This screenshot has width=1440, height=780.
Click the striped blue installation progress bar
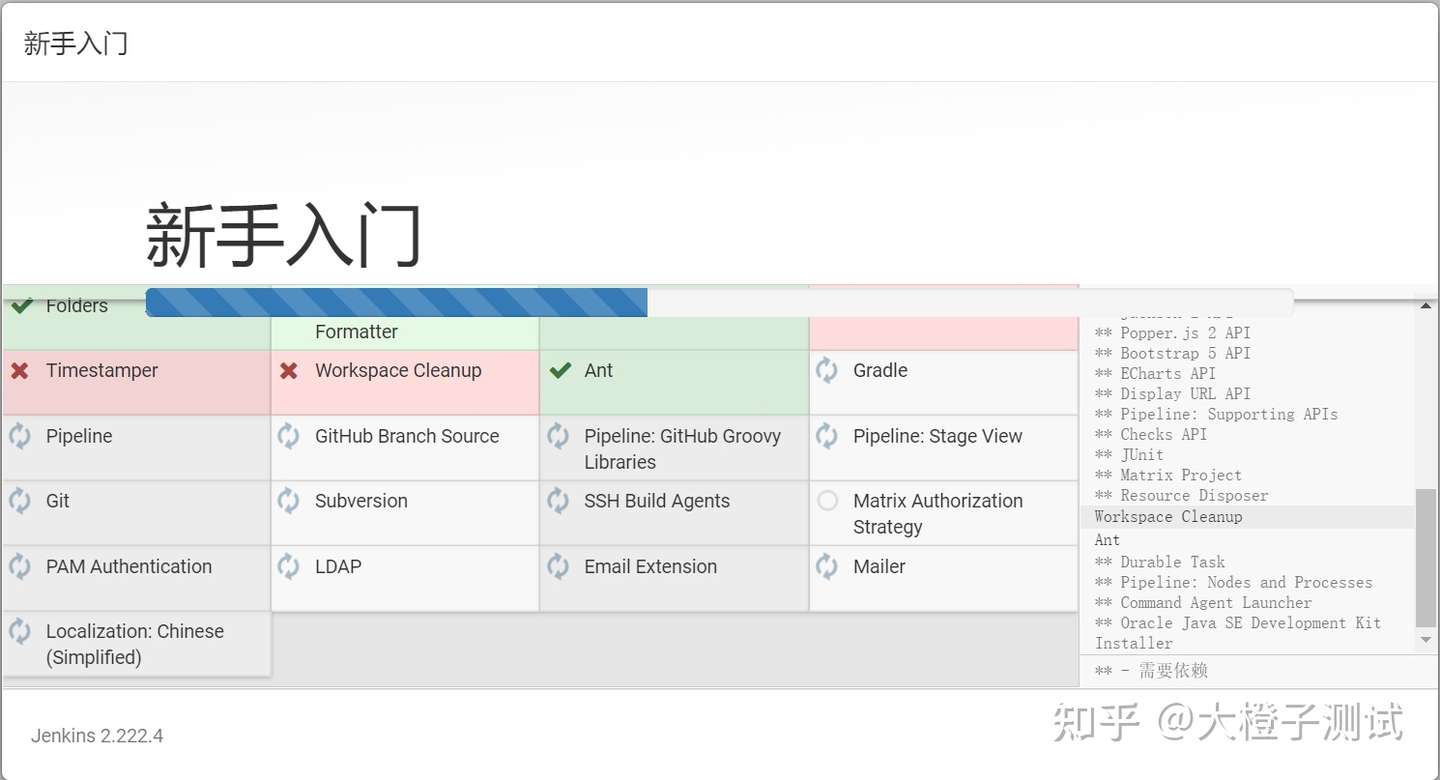click(x=396, y=302)
